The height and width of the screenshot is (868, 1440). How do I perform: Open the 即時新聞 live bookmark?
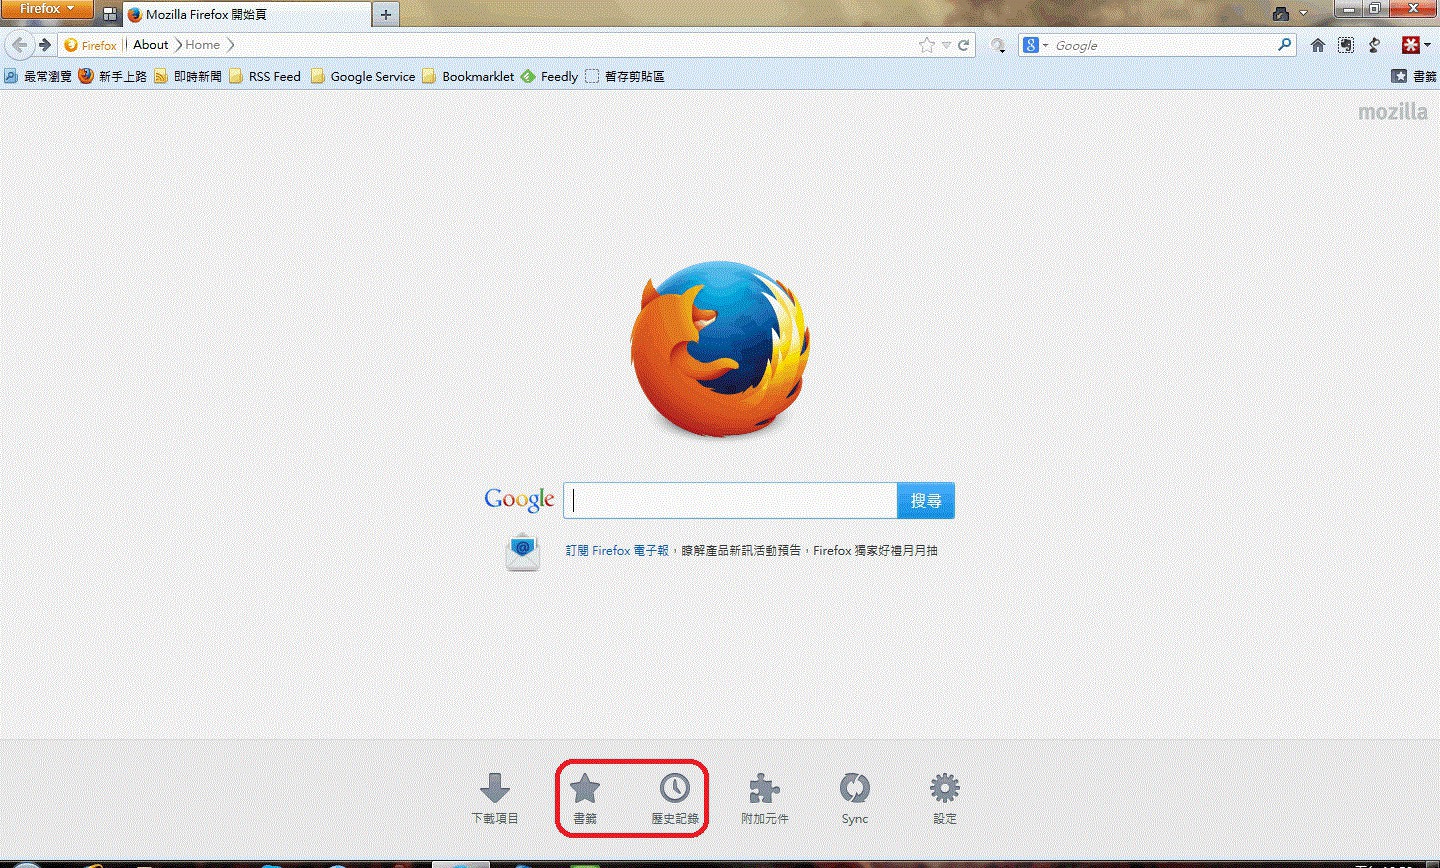click(187, 76)
